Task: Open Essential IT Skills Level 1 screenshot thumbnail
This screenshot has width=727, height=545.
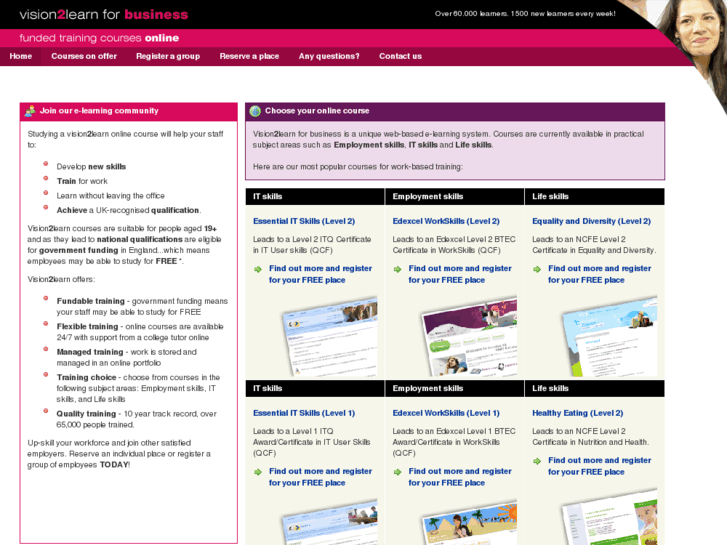Action: [330, 522]
